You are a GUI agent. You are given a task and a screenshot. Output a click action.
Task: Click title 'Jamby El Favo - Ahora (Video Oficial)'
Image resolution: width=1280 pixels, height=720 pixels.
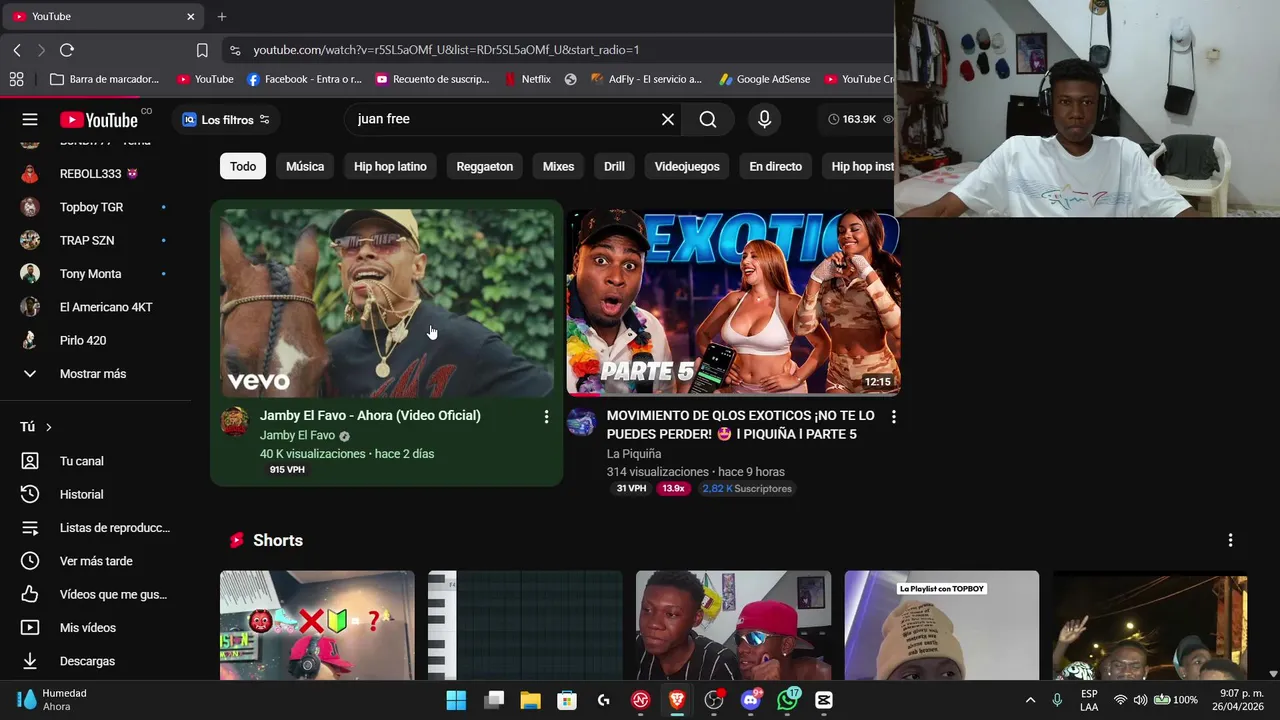coord(370,415)
